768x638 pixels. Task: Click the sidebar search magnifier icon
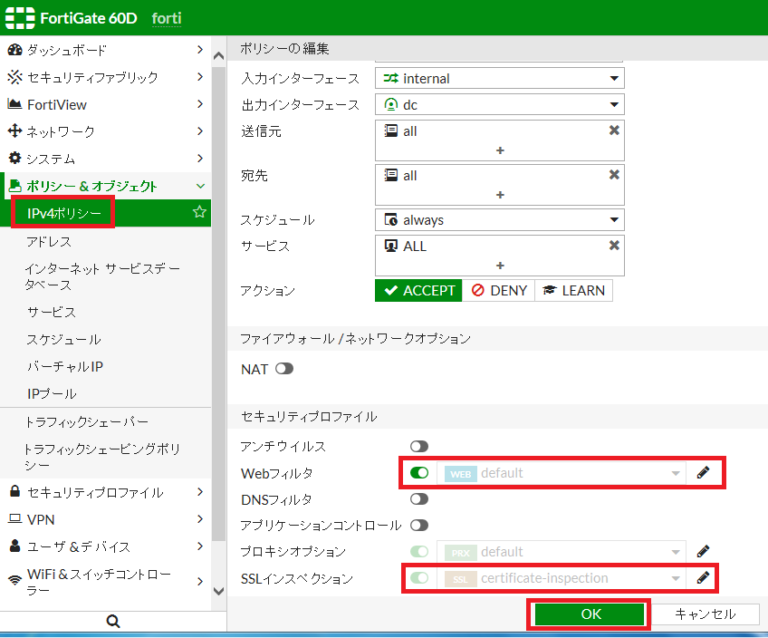tap(113, 621)
